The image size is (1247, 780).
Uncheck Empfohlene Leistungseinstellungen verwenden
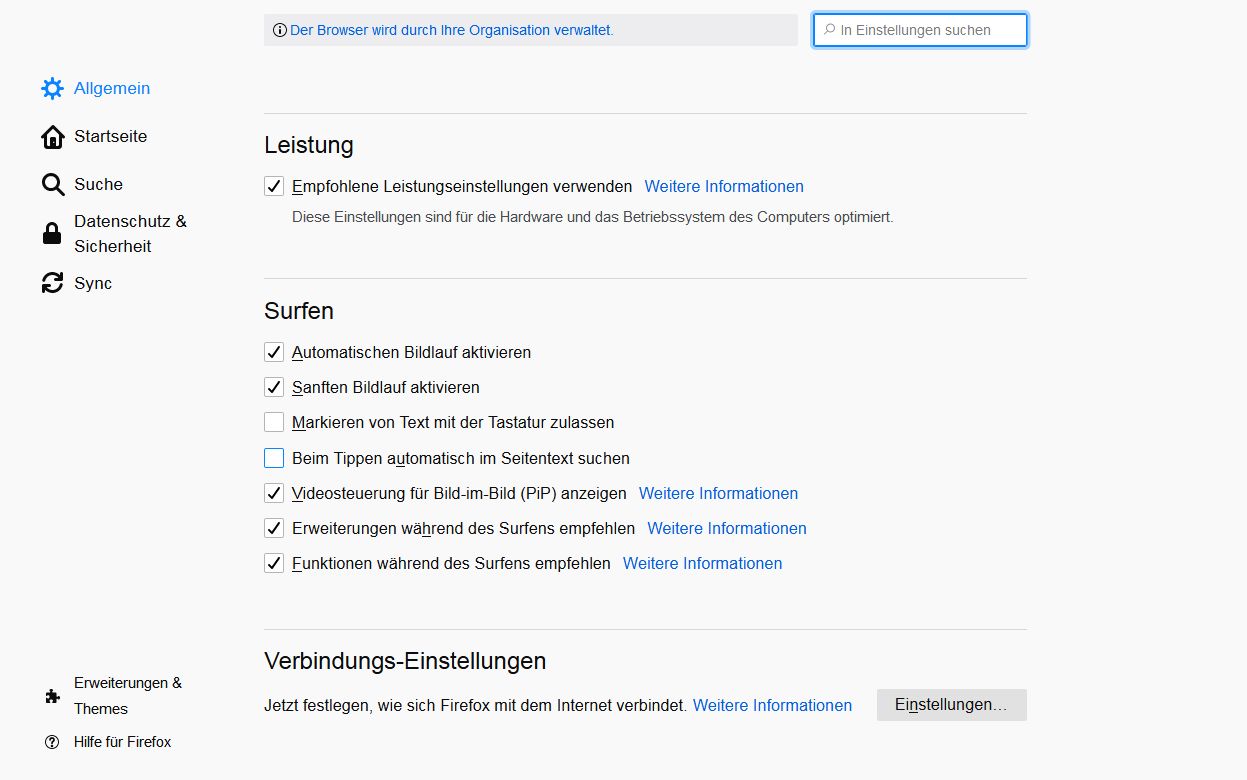pyautogui.click(x=274, y=187)
